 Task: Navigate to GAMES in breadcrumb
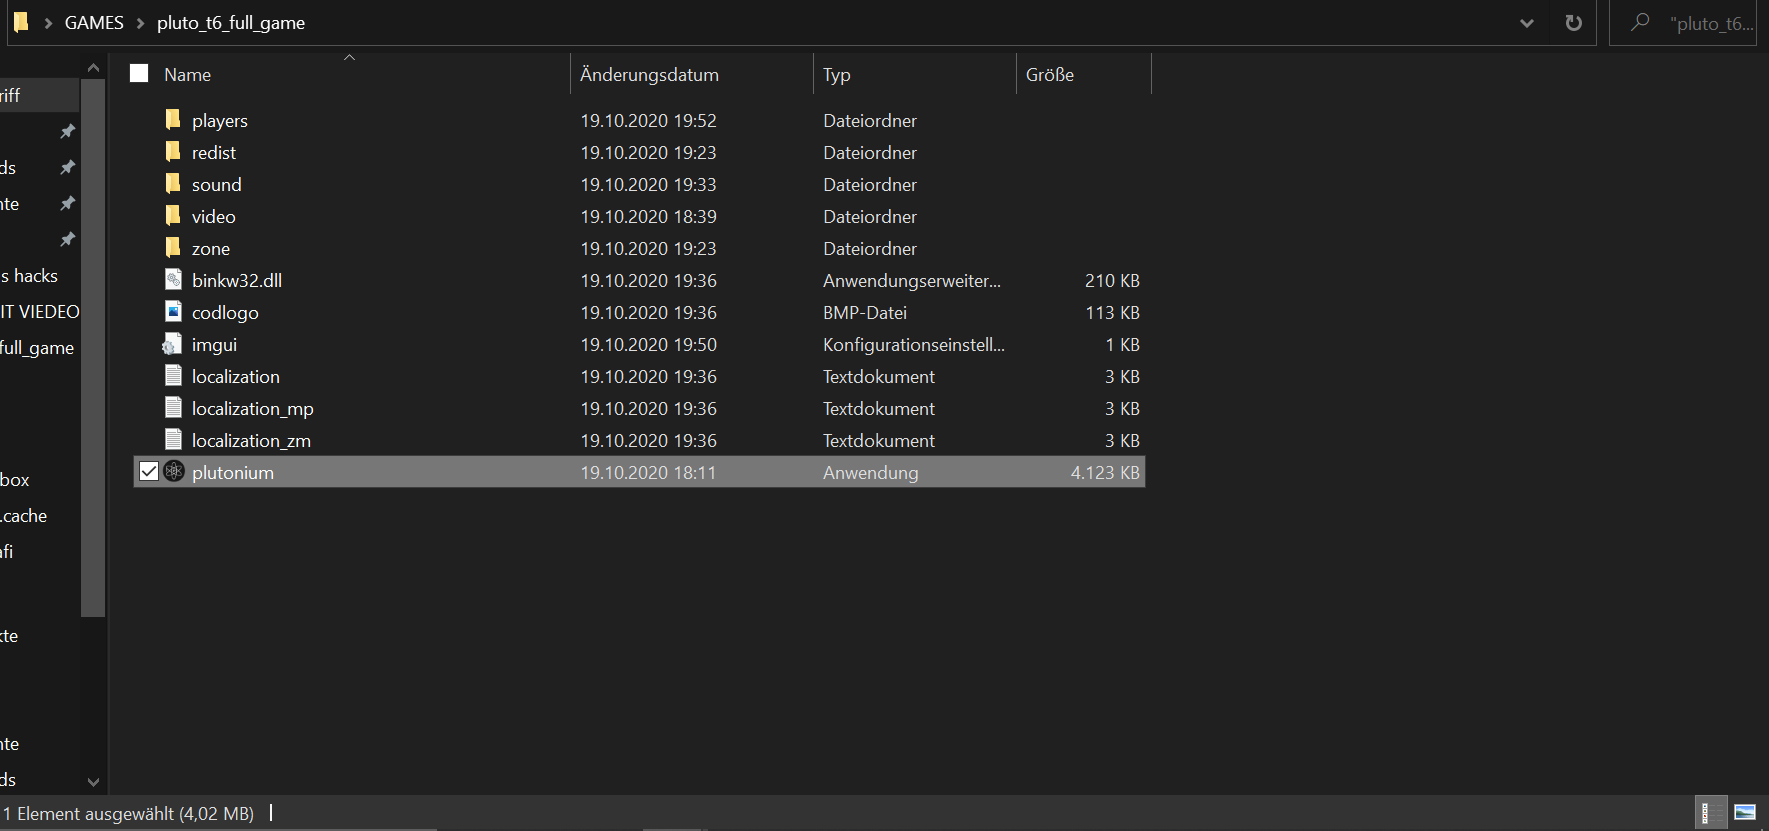(x=94, y=22)
